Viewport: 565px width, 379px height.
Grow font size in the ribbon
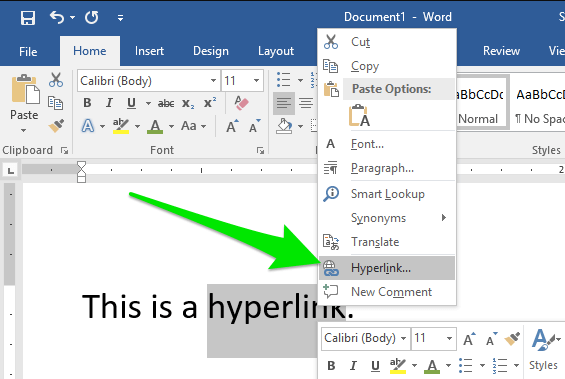pos(232,126)
